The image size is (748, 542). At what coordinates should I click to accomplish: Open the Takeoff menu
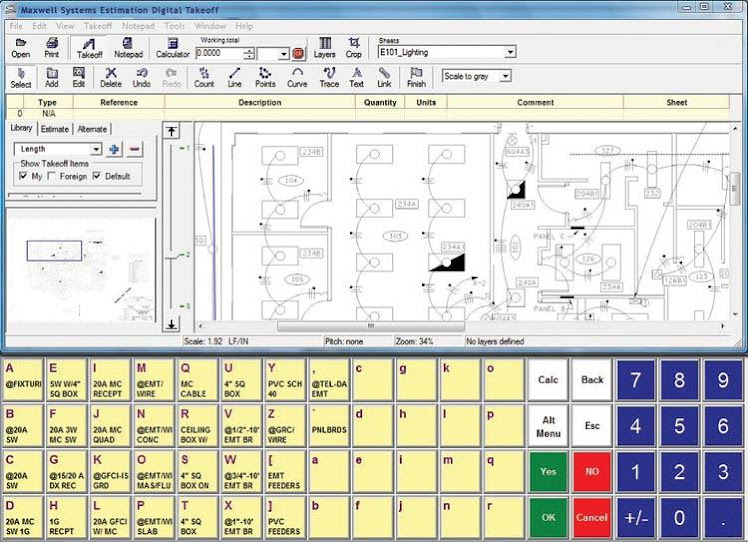coord(98,26)
